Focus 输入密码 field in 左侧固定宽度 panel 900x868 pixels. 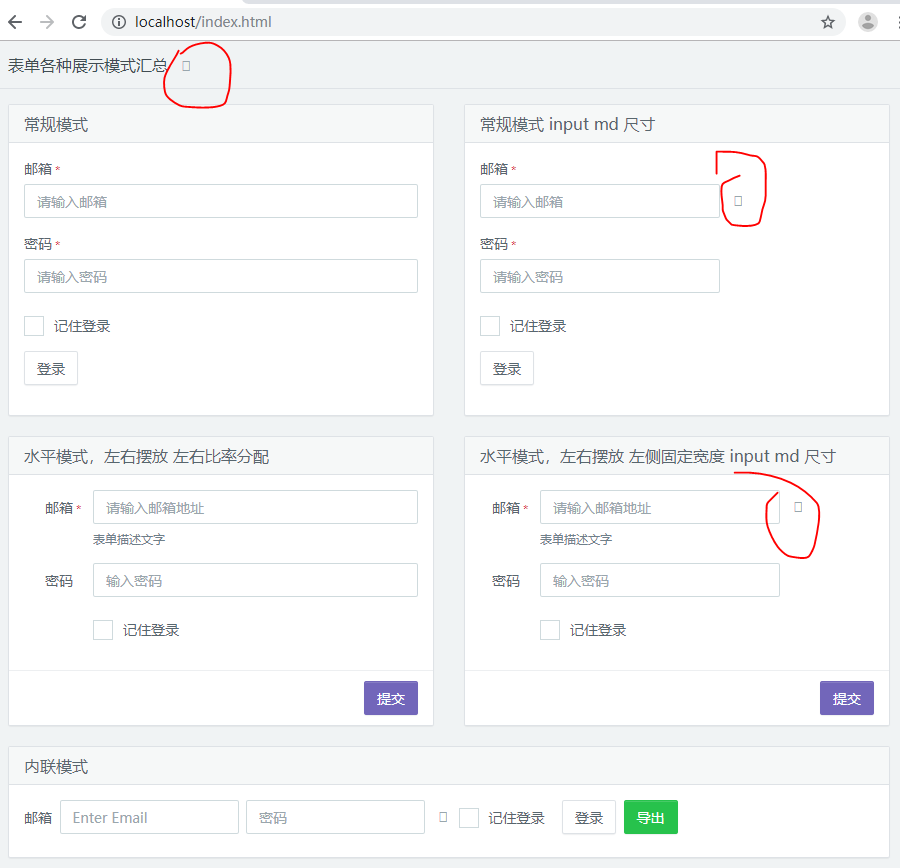pyautogui.click(x=660, y=580)
